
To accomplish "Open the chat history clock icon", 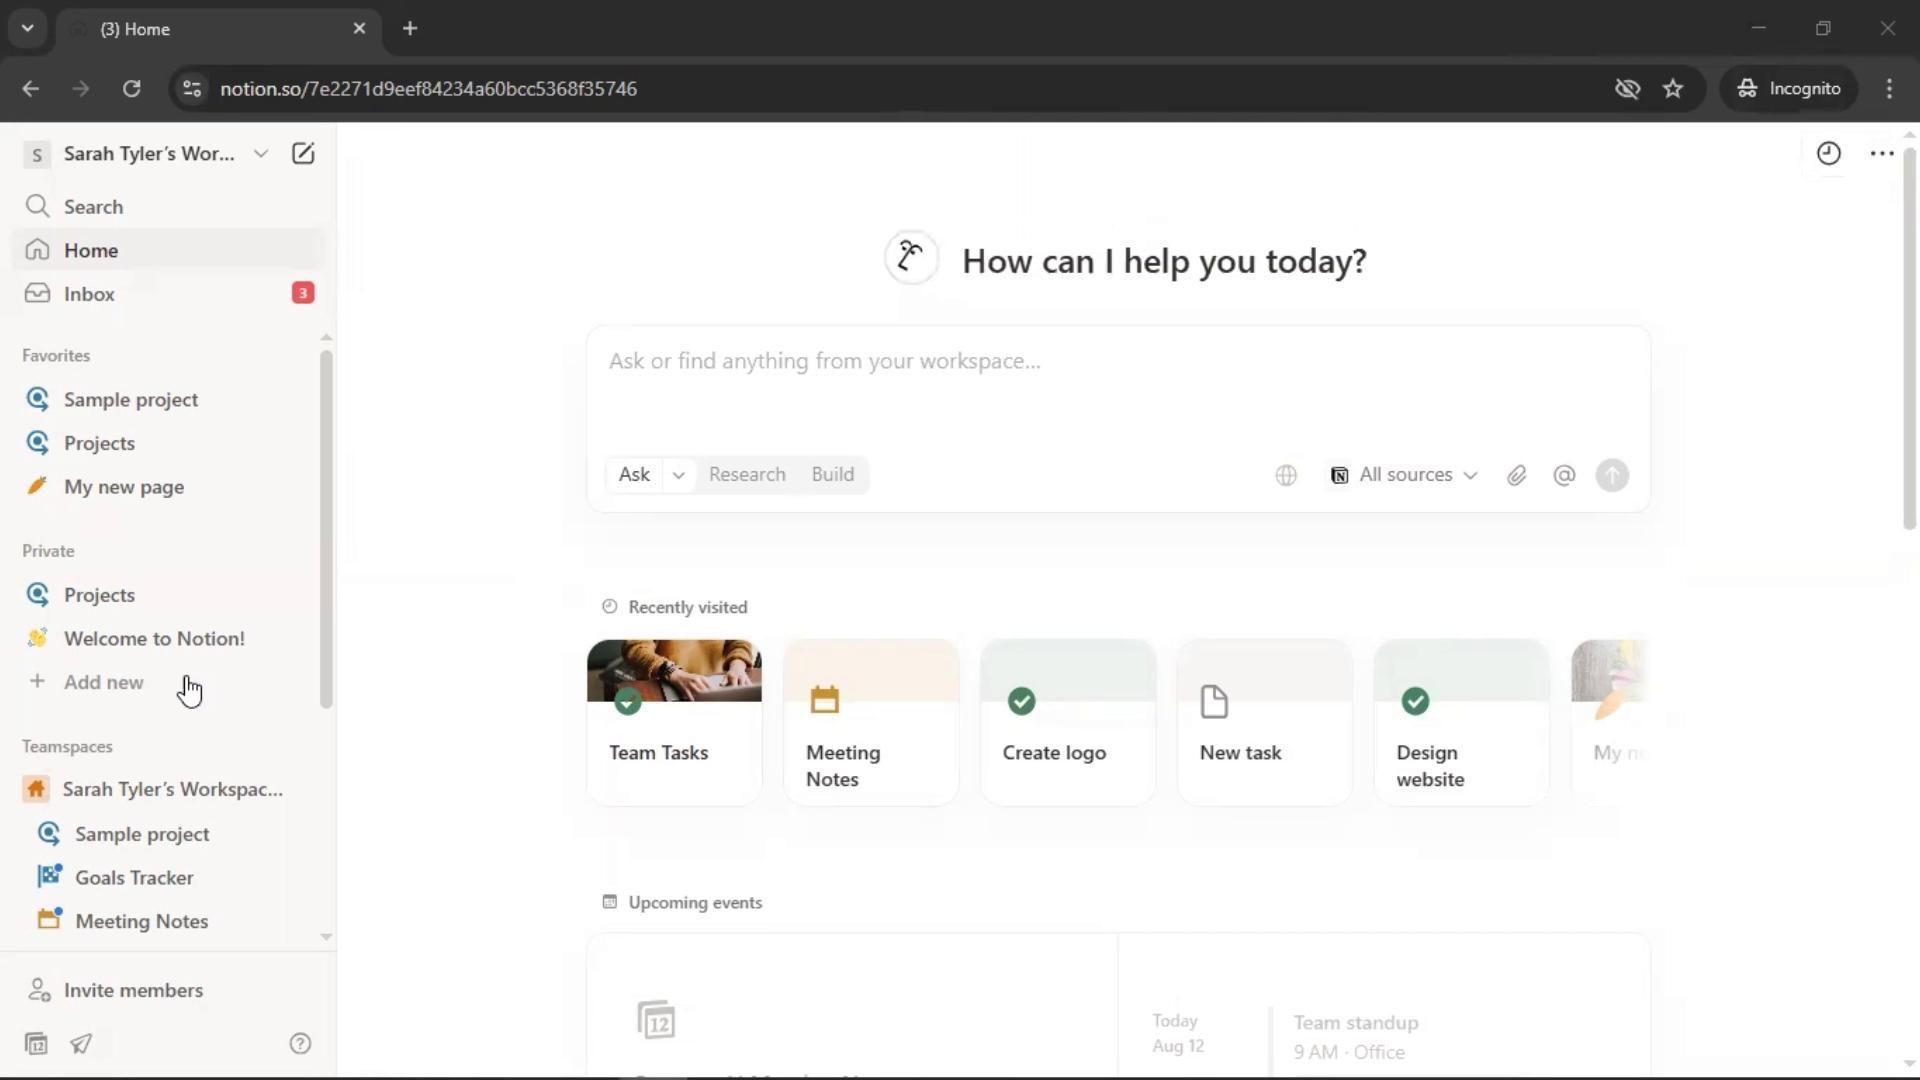I will (x=1828, y=153).
